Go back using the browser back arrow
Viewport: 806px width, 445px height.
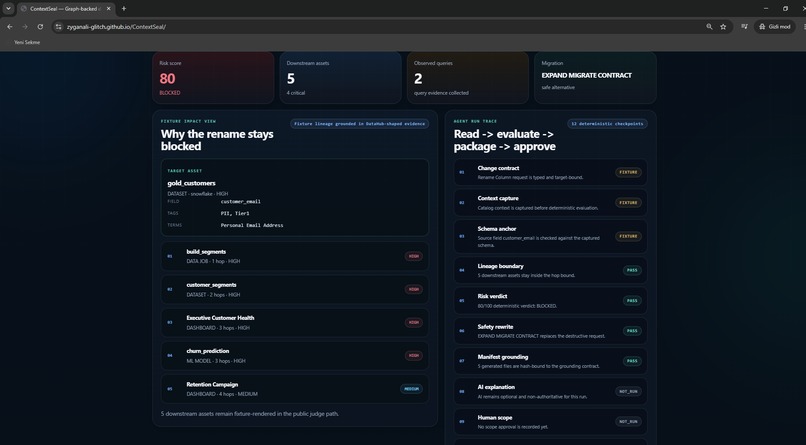click(10, 27)
